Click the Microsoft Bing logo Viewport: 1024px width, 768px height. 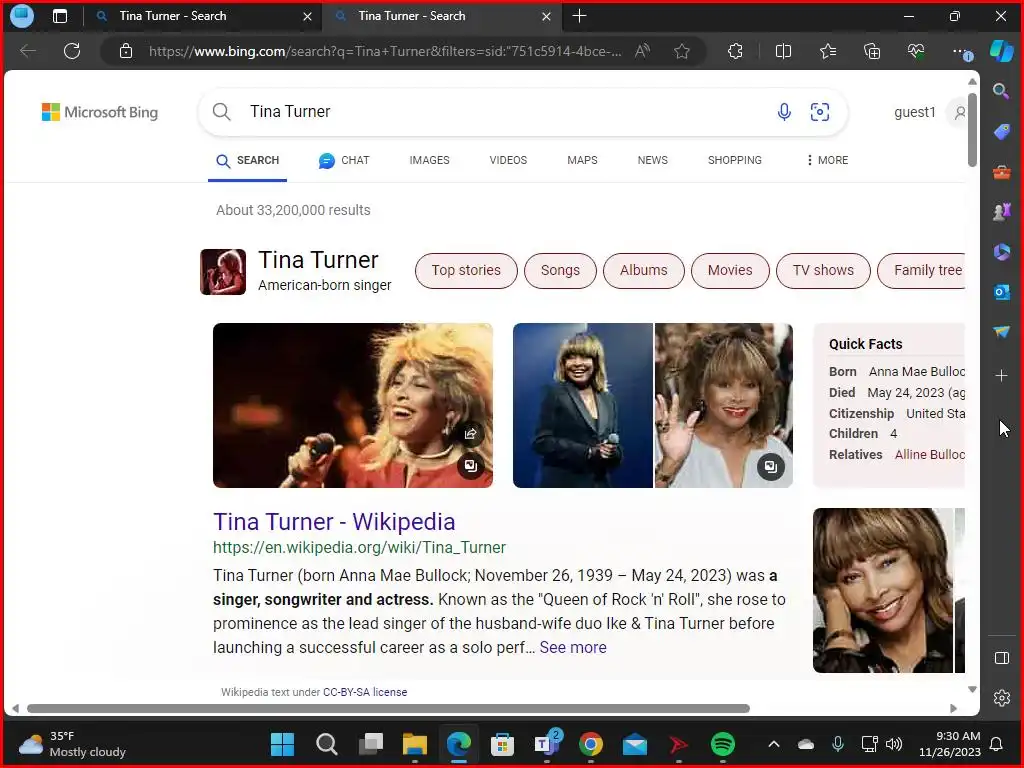click(x=100, y=112)
